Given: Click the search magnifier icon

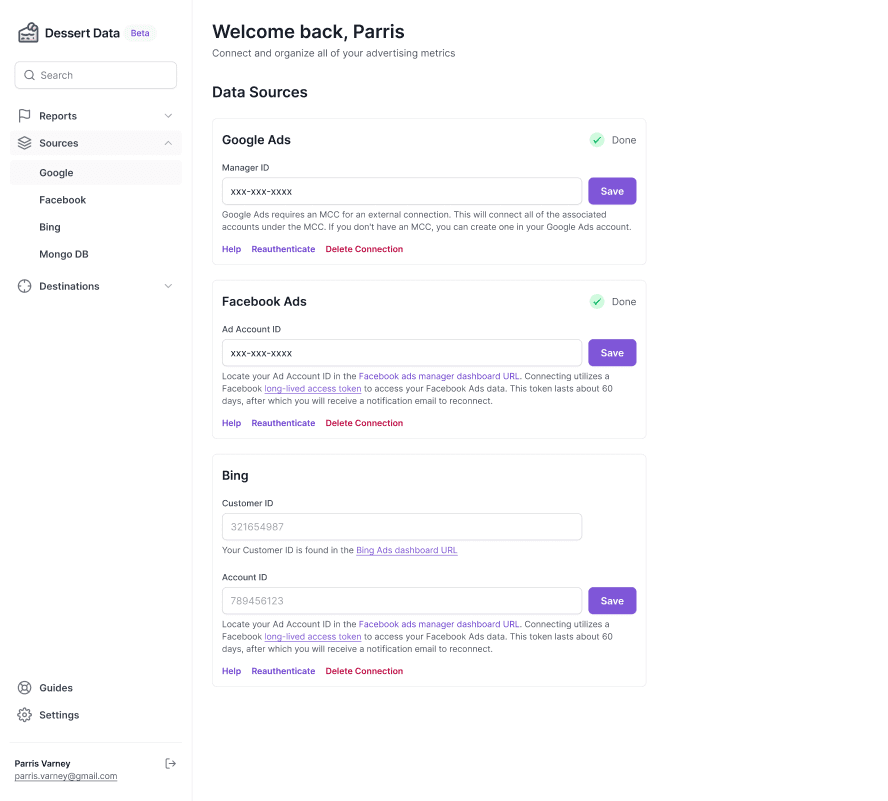Looking at the screenshot, I should 29,75.
